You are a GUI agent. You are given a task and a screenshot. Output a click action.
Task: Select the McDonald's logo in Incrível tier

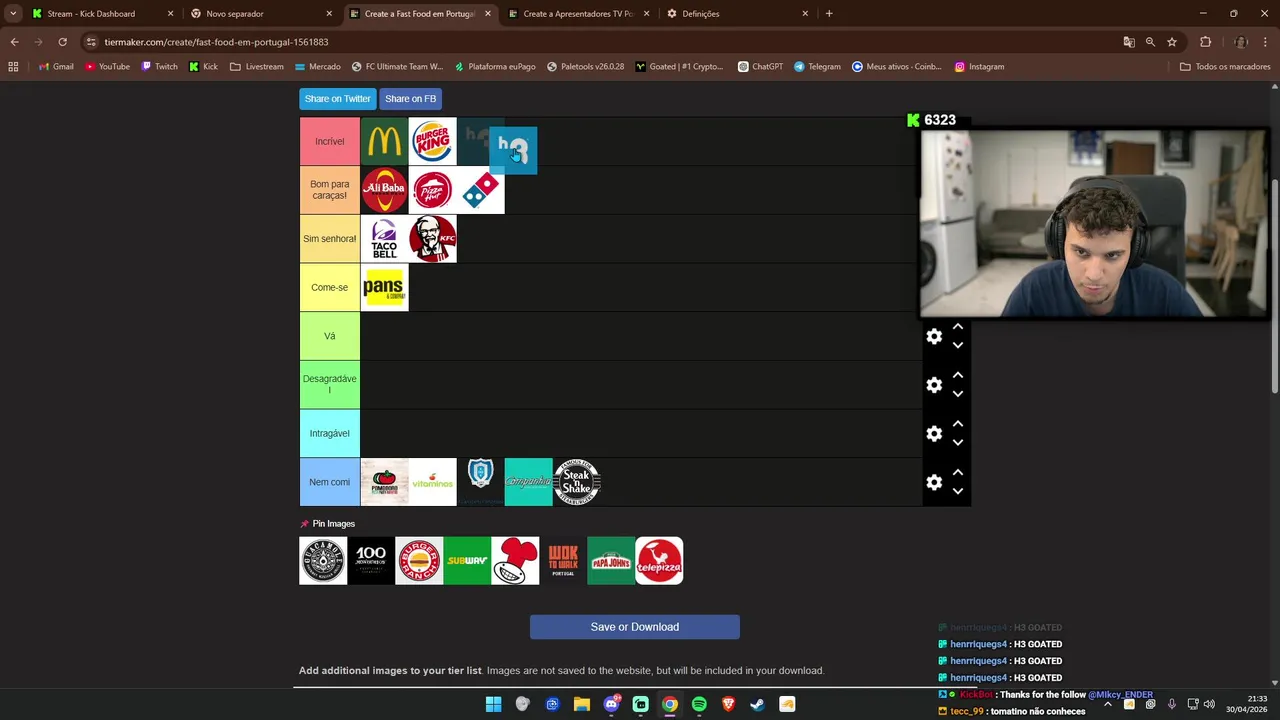click(384, 142)
